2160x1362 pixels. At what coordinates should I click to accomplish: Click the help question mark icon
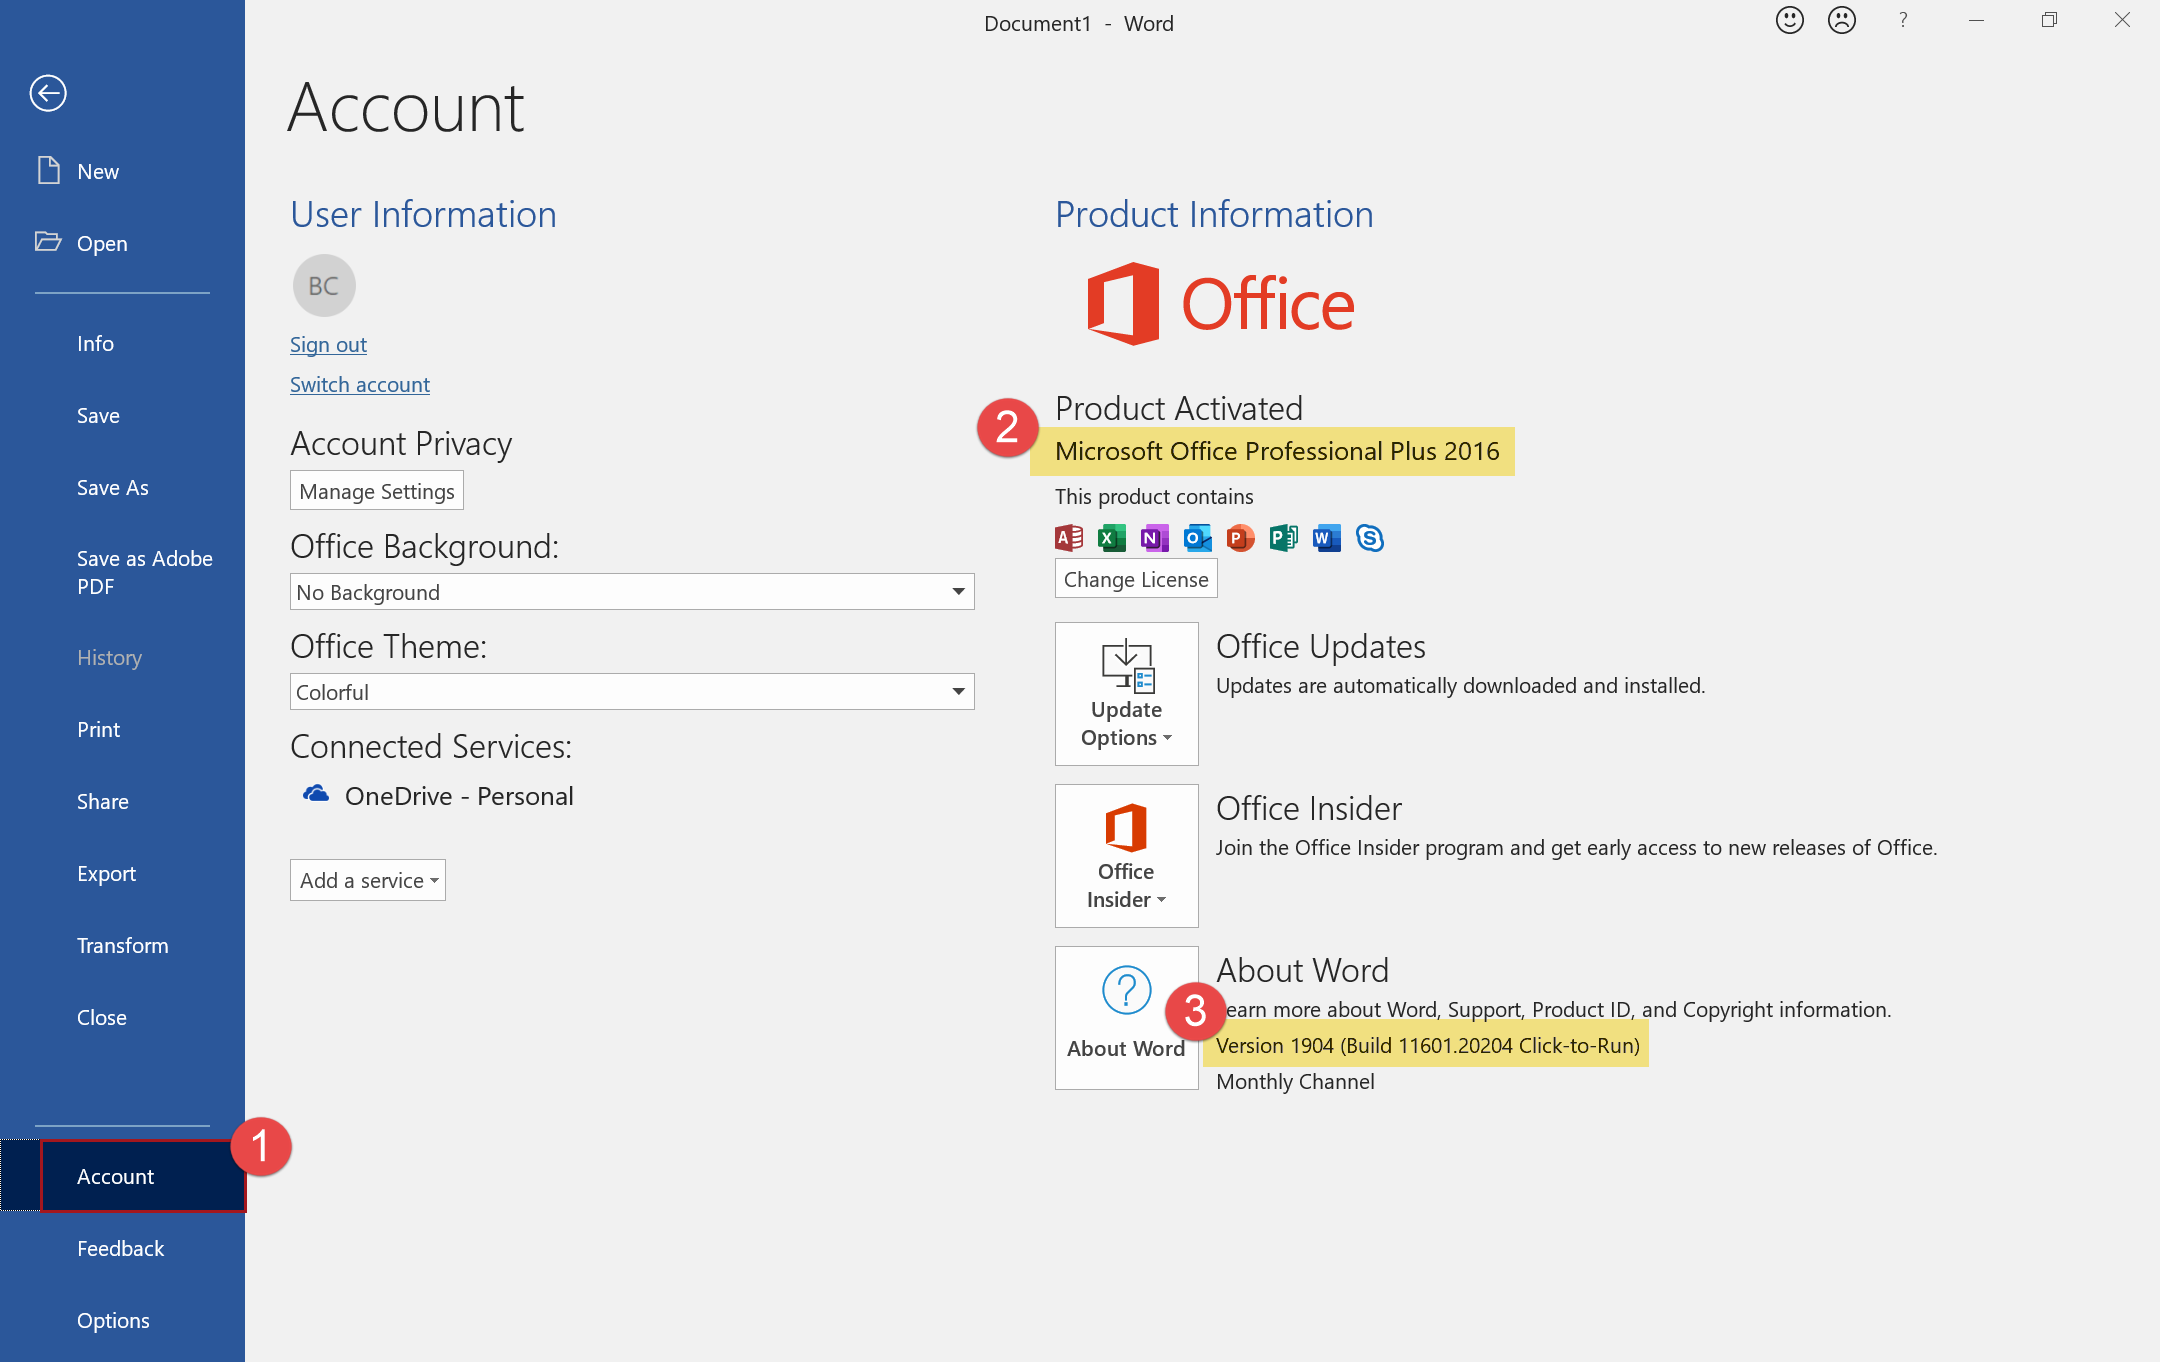pyautogui.click(x=1903, y=20)
